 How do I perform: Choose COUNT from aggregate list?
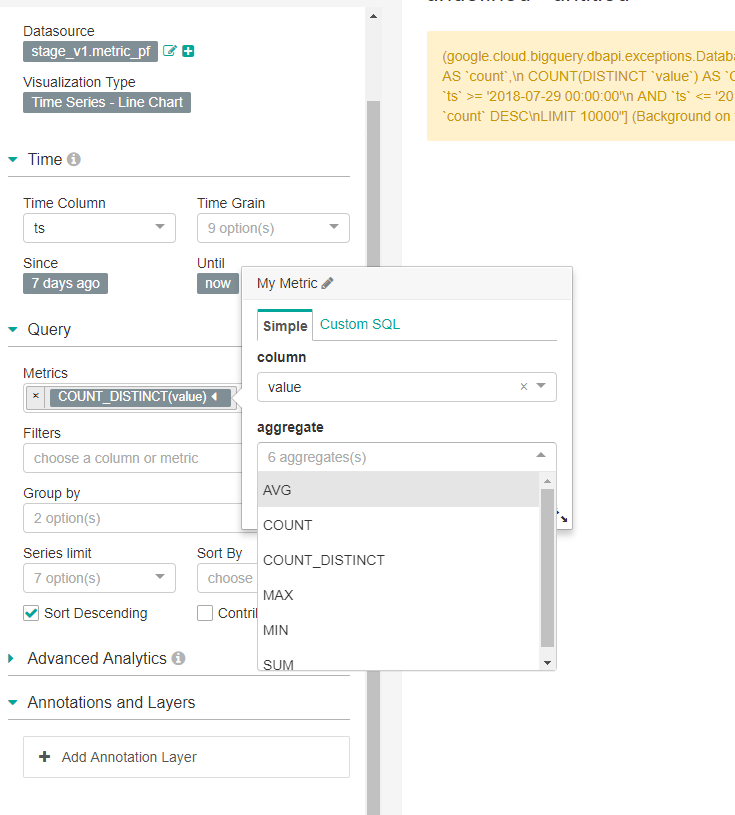point(399,525)
